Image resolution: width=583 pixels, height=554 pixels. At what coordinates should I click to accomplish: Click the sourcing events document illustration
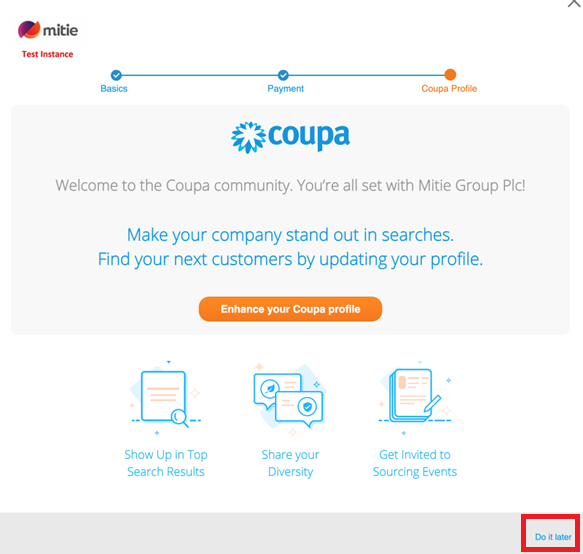[x=415, y=397]
